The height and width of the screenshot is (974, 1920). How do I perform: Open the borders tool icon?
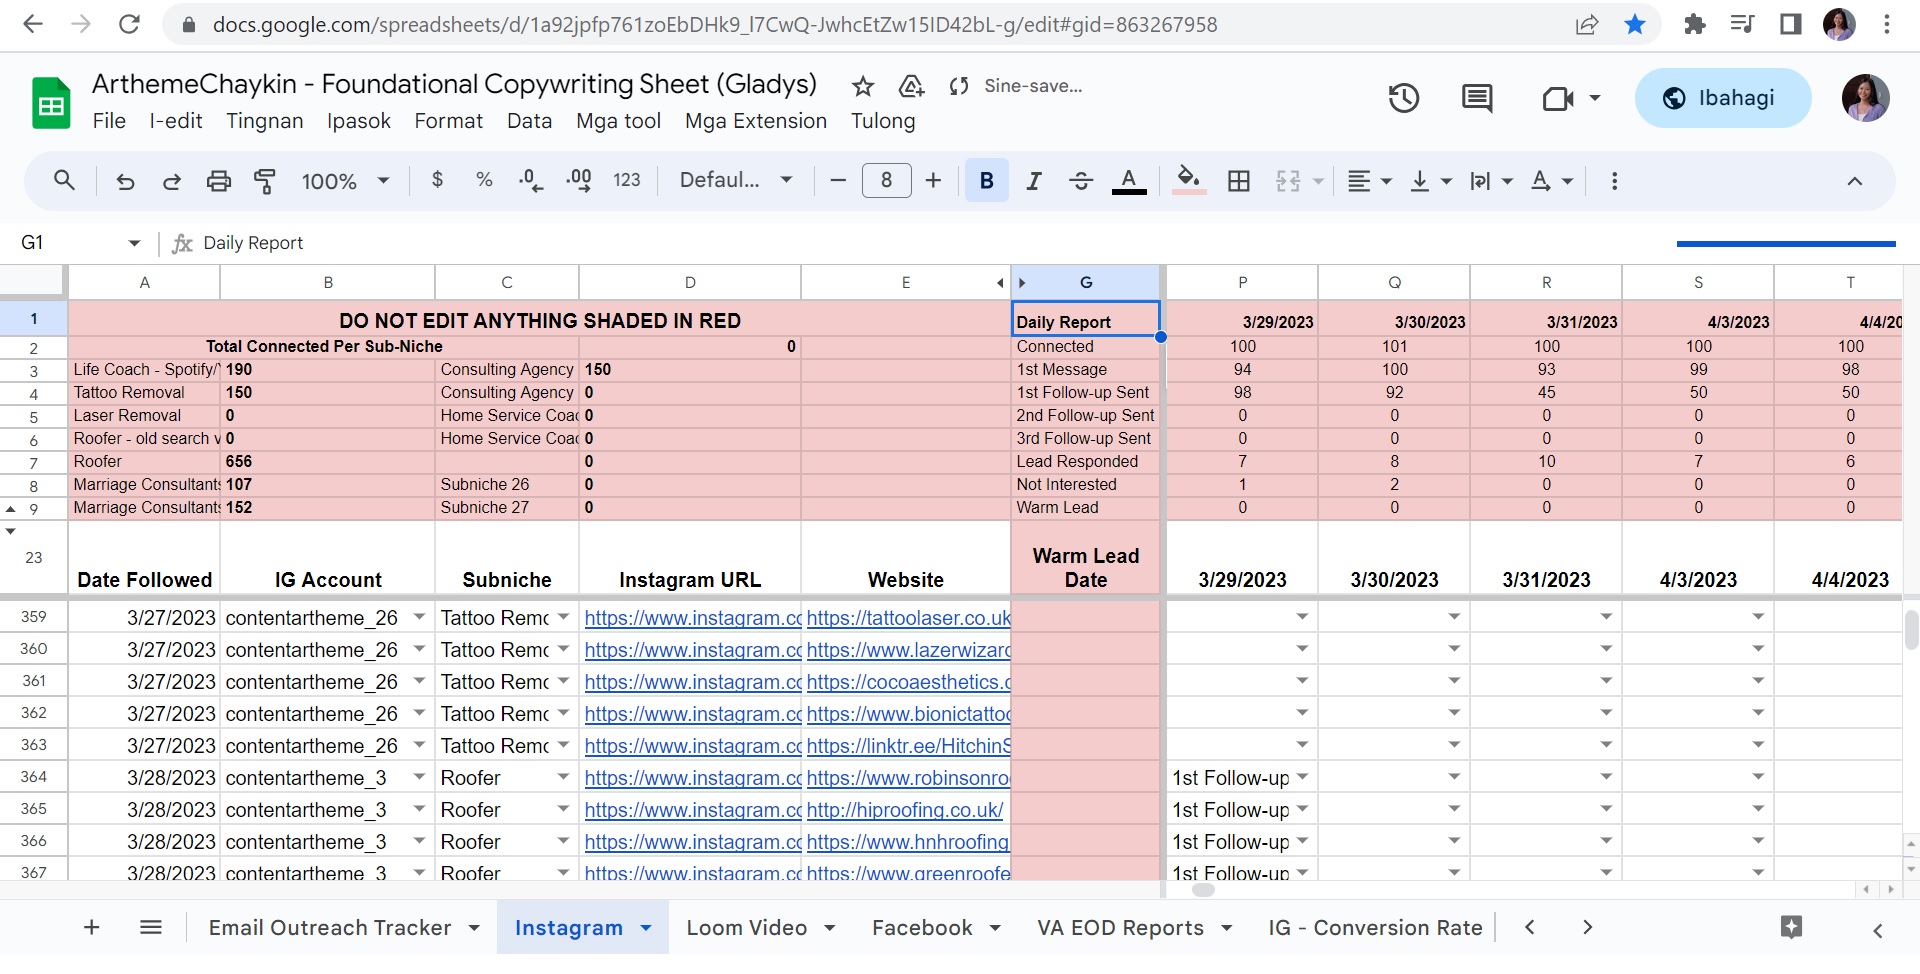(x=1238, y=181)
